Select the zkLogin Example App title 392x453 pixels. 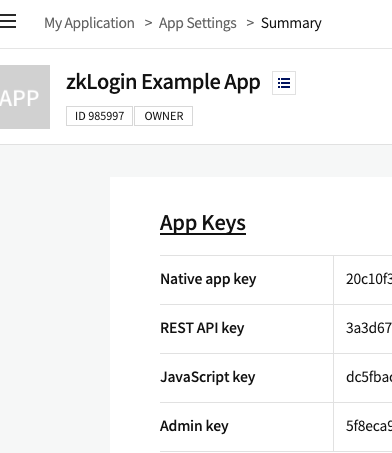click(x=163, y=82)
